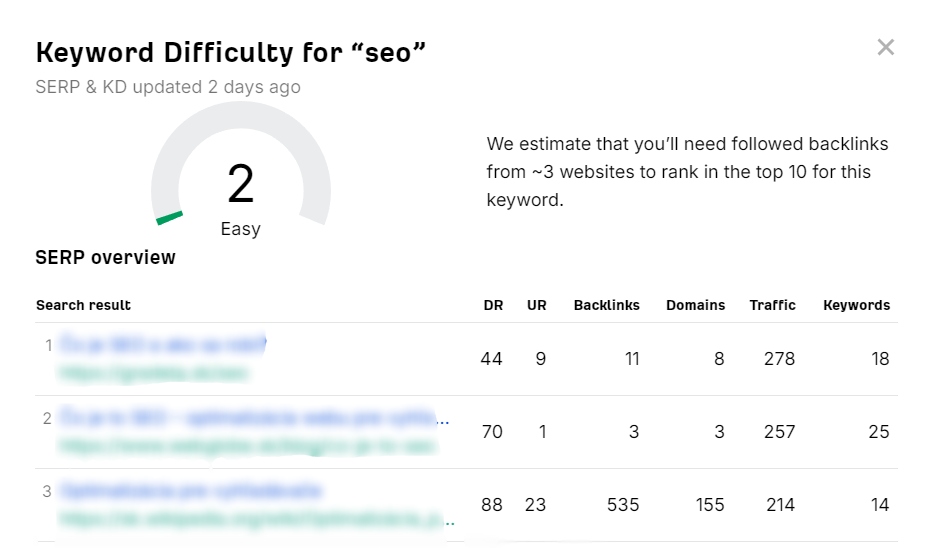Open the green URL under result 3
Screen dimensions: 933x548
(x=256, y=519)
